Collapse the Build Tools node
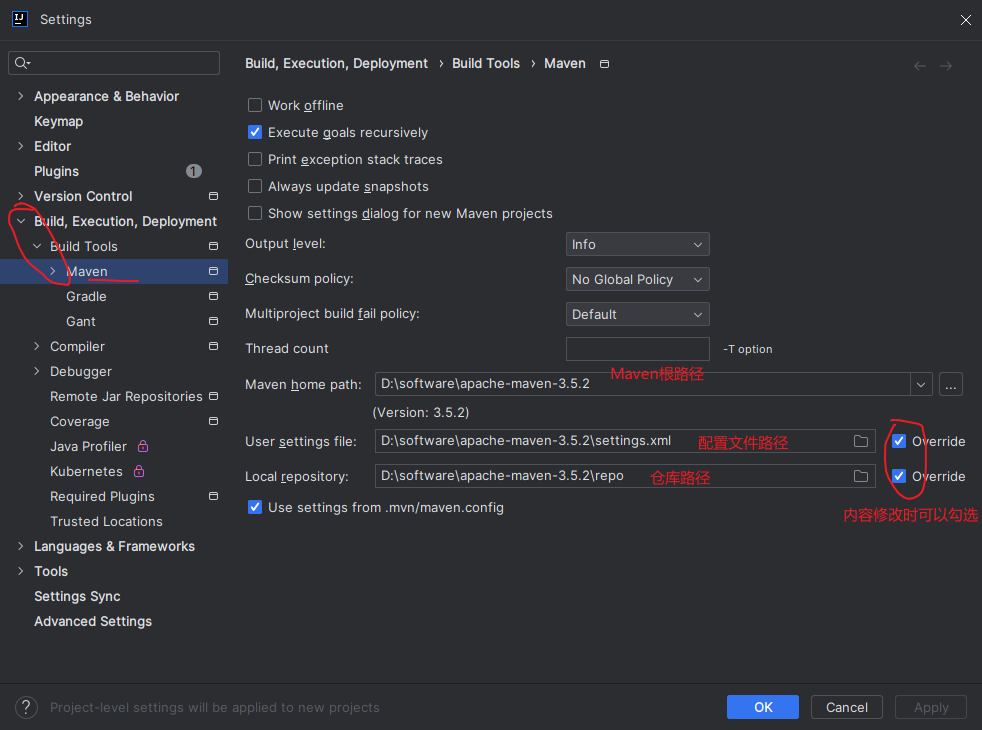Image resolution: width=982 pixels, height=730 pixels. (x=37, y=246)
